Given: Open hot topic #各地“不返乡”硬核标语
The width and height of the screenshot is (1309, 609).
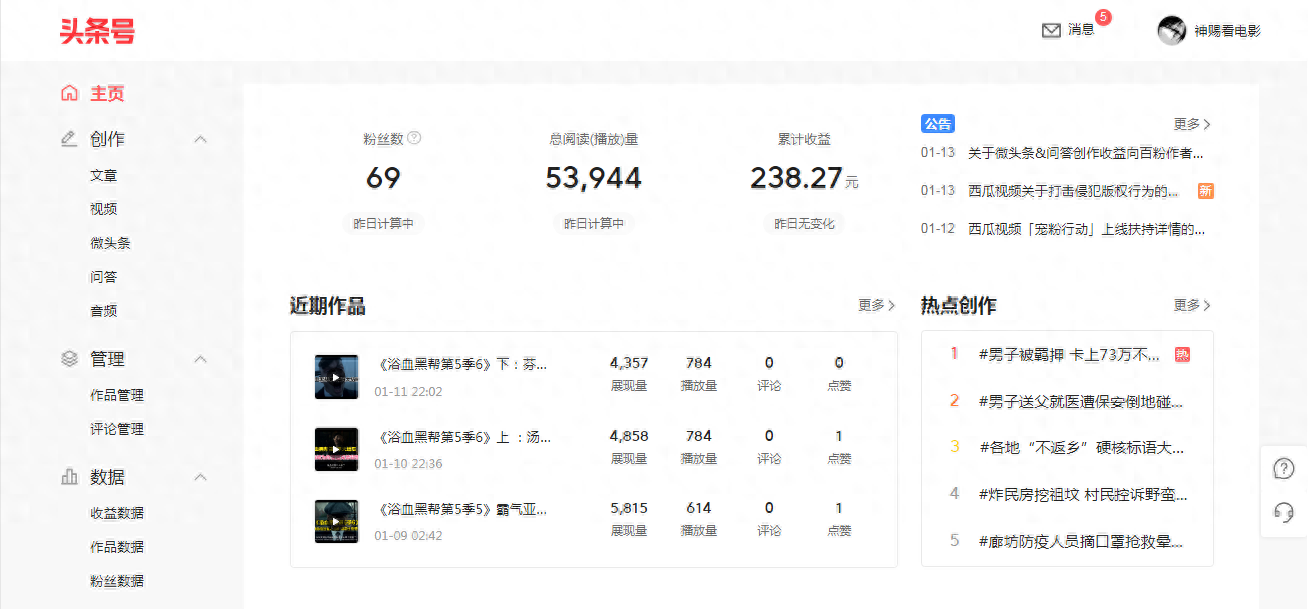Looking at the screenshot, I should coord(1081,447).
